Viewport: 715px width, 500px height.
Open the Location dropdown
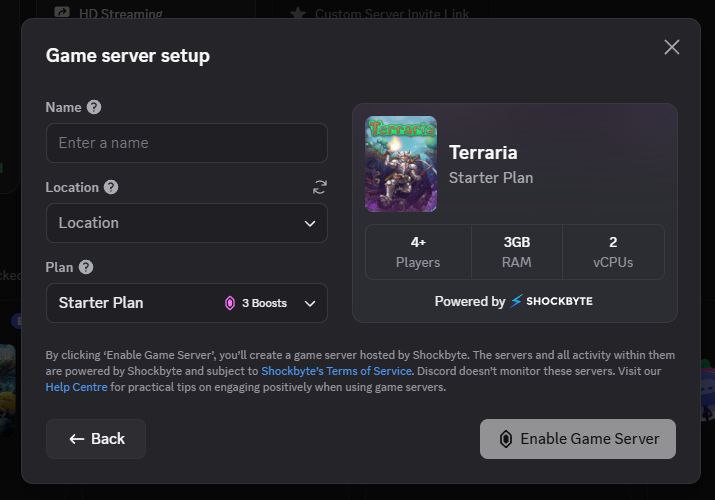(x=186, y=223)
